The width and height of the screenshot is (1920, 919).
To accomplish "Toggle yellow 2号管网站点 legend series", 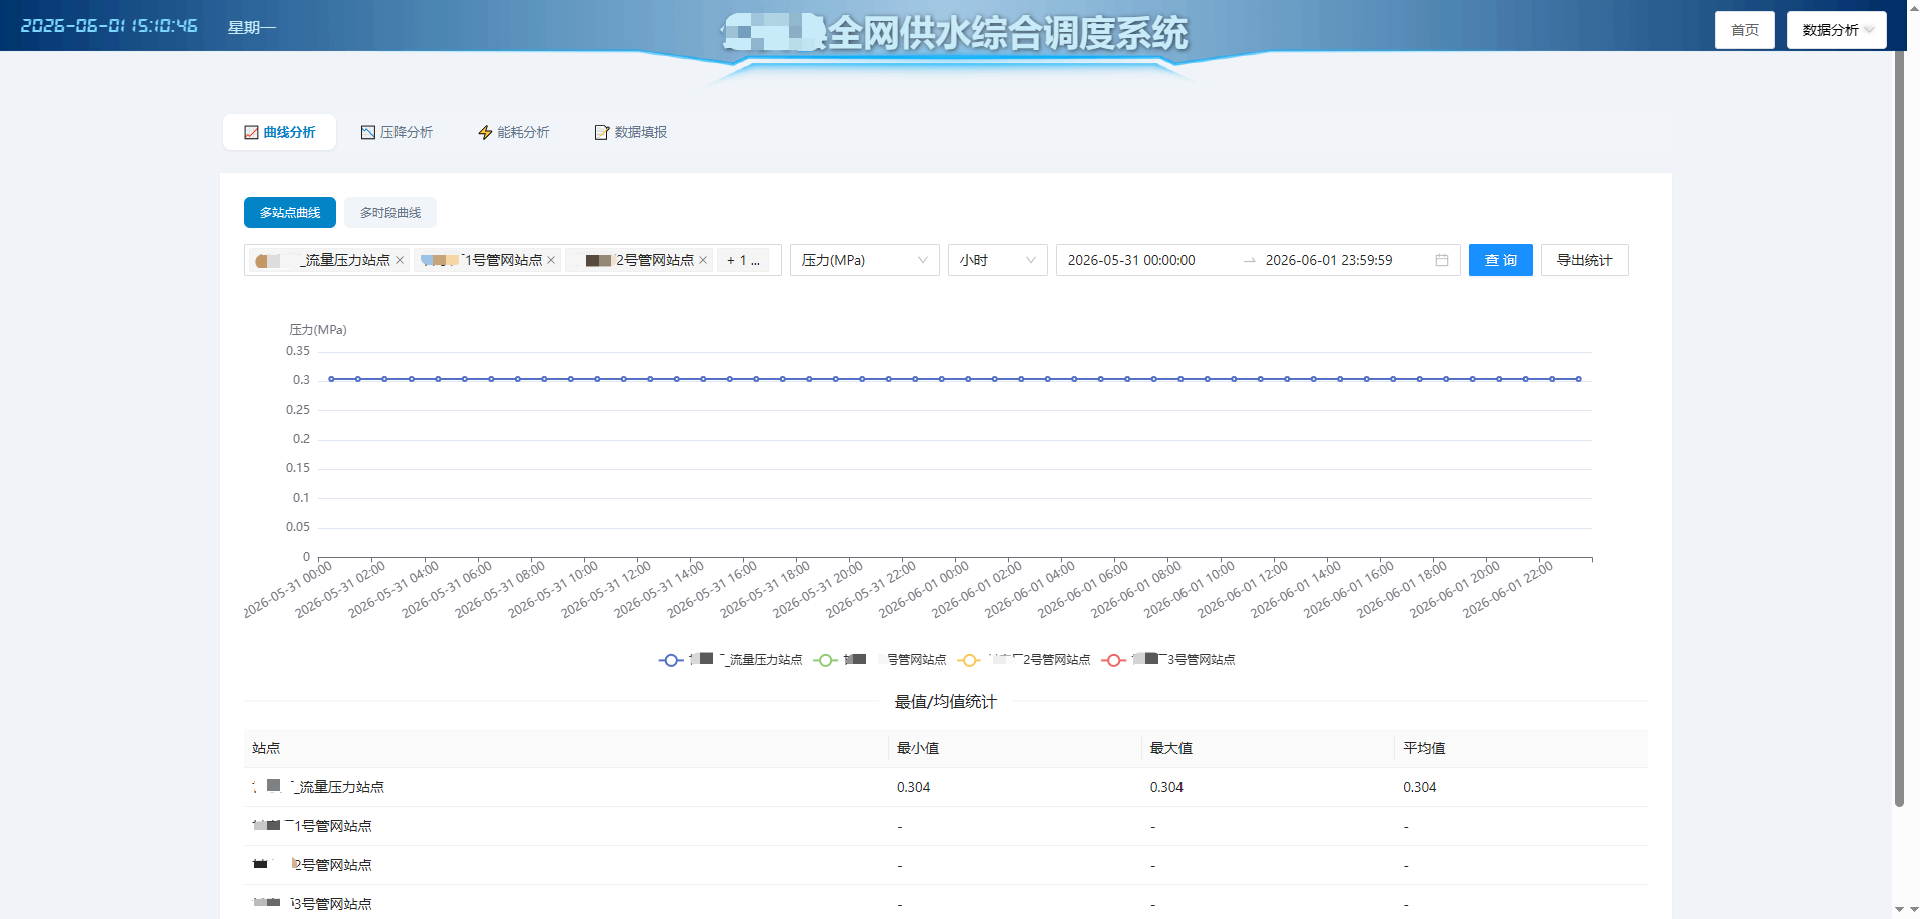I will 1024,660.
